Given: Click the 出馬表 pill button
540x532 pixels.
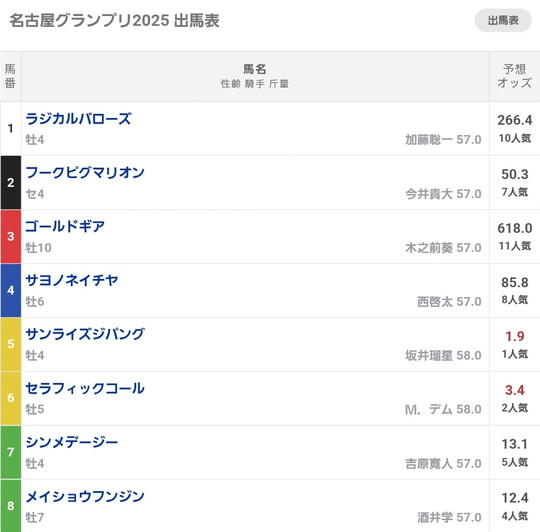Looking at the screenshot, I should click(x=503, y=21).
